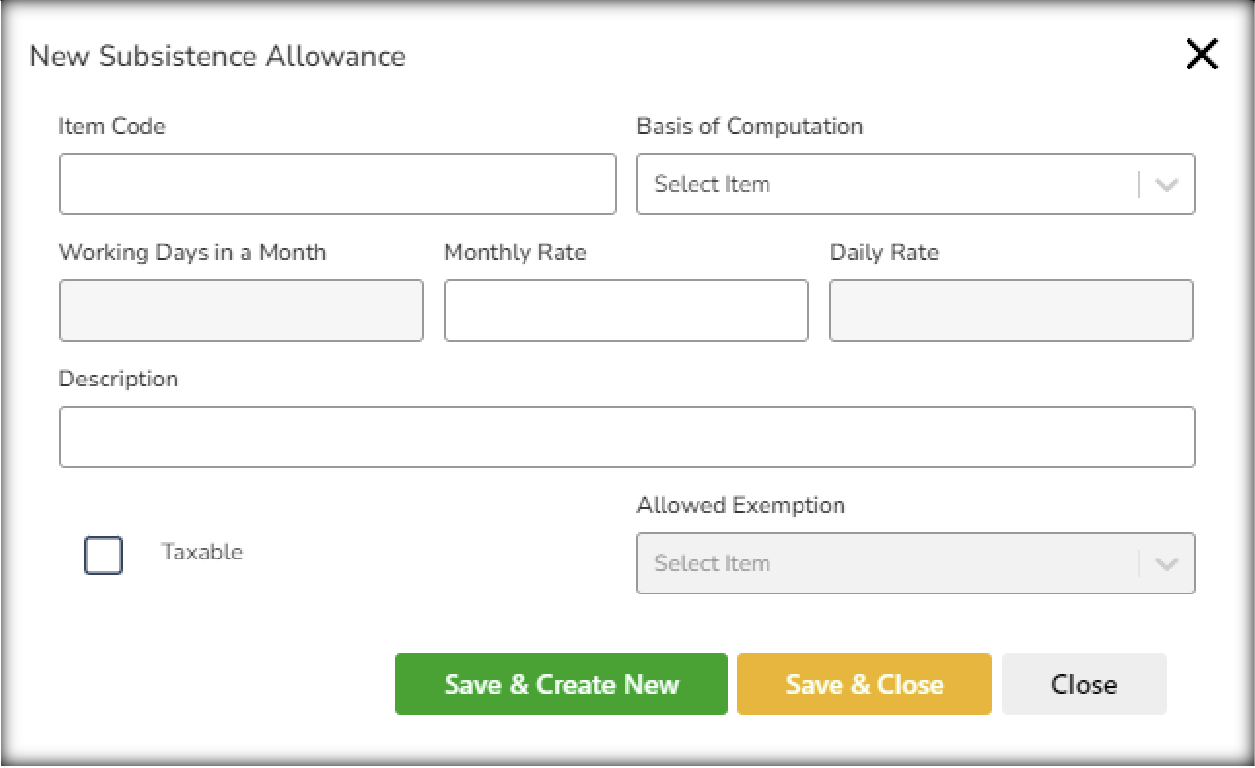Click the Description label
Image resolution: width=1255 pixels, height=768 pixels.
point(118,379)
